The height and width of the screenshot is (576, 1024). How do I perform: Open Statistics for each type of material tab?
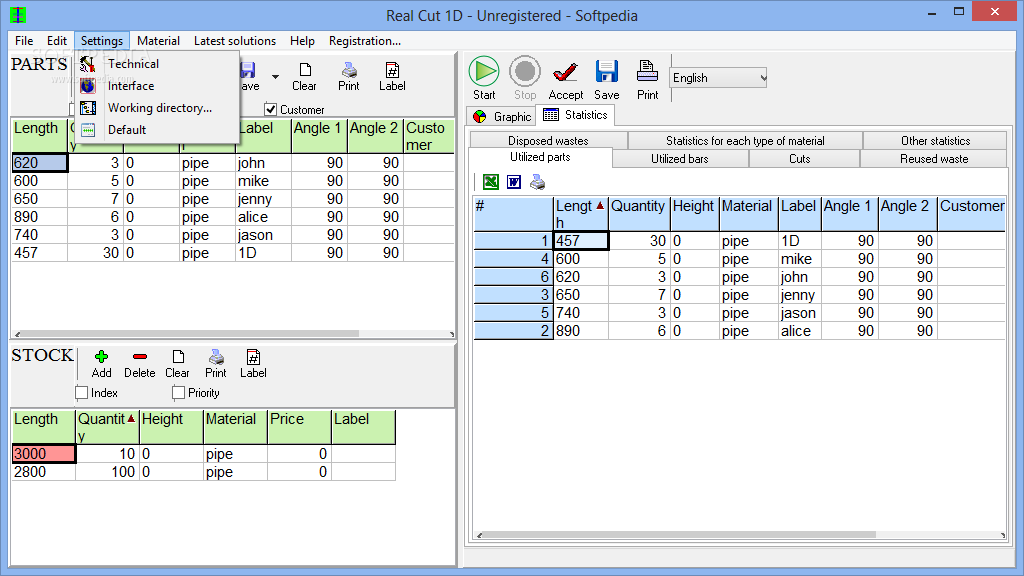pyautogui.click(x=745, y=140)
